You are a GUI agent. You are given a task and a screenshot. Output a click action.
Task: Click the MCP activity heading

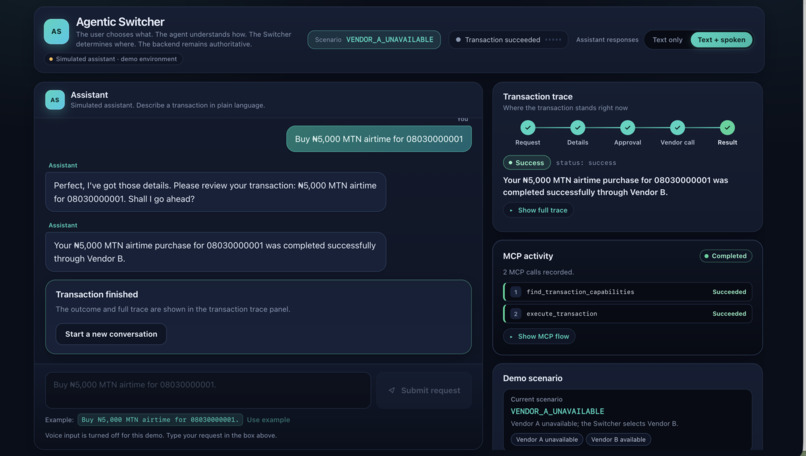point(528,256)
